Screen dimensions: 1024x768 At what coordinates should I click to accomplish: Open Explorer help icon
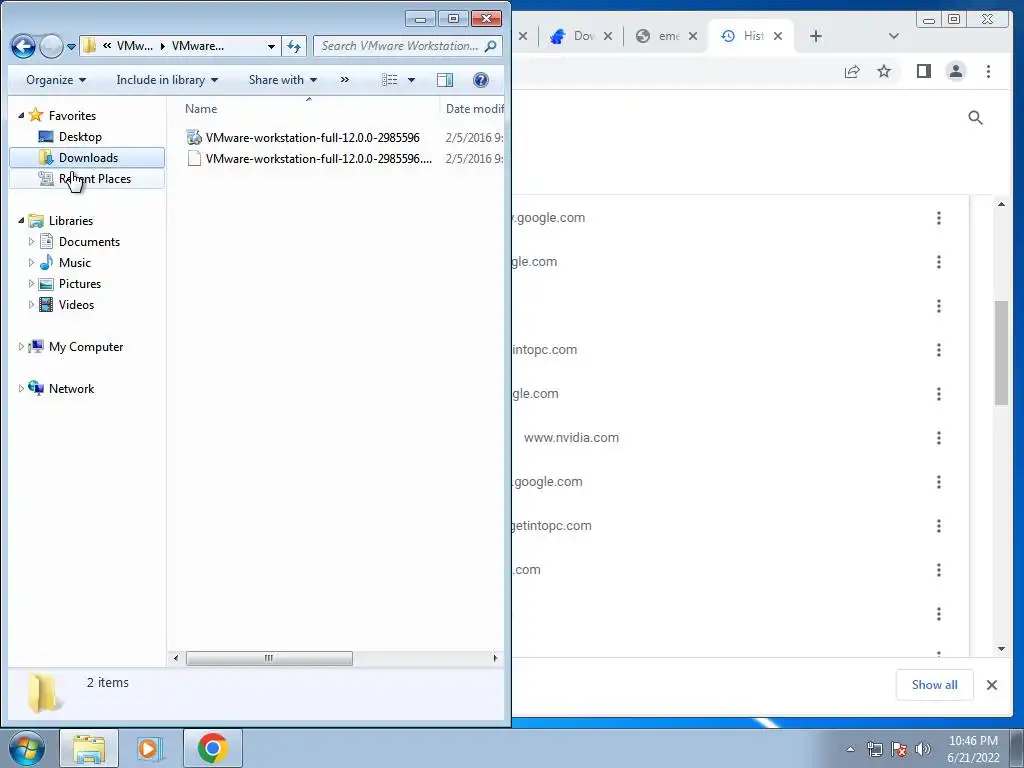(481, 80)
